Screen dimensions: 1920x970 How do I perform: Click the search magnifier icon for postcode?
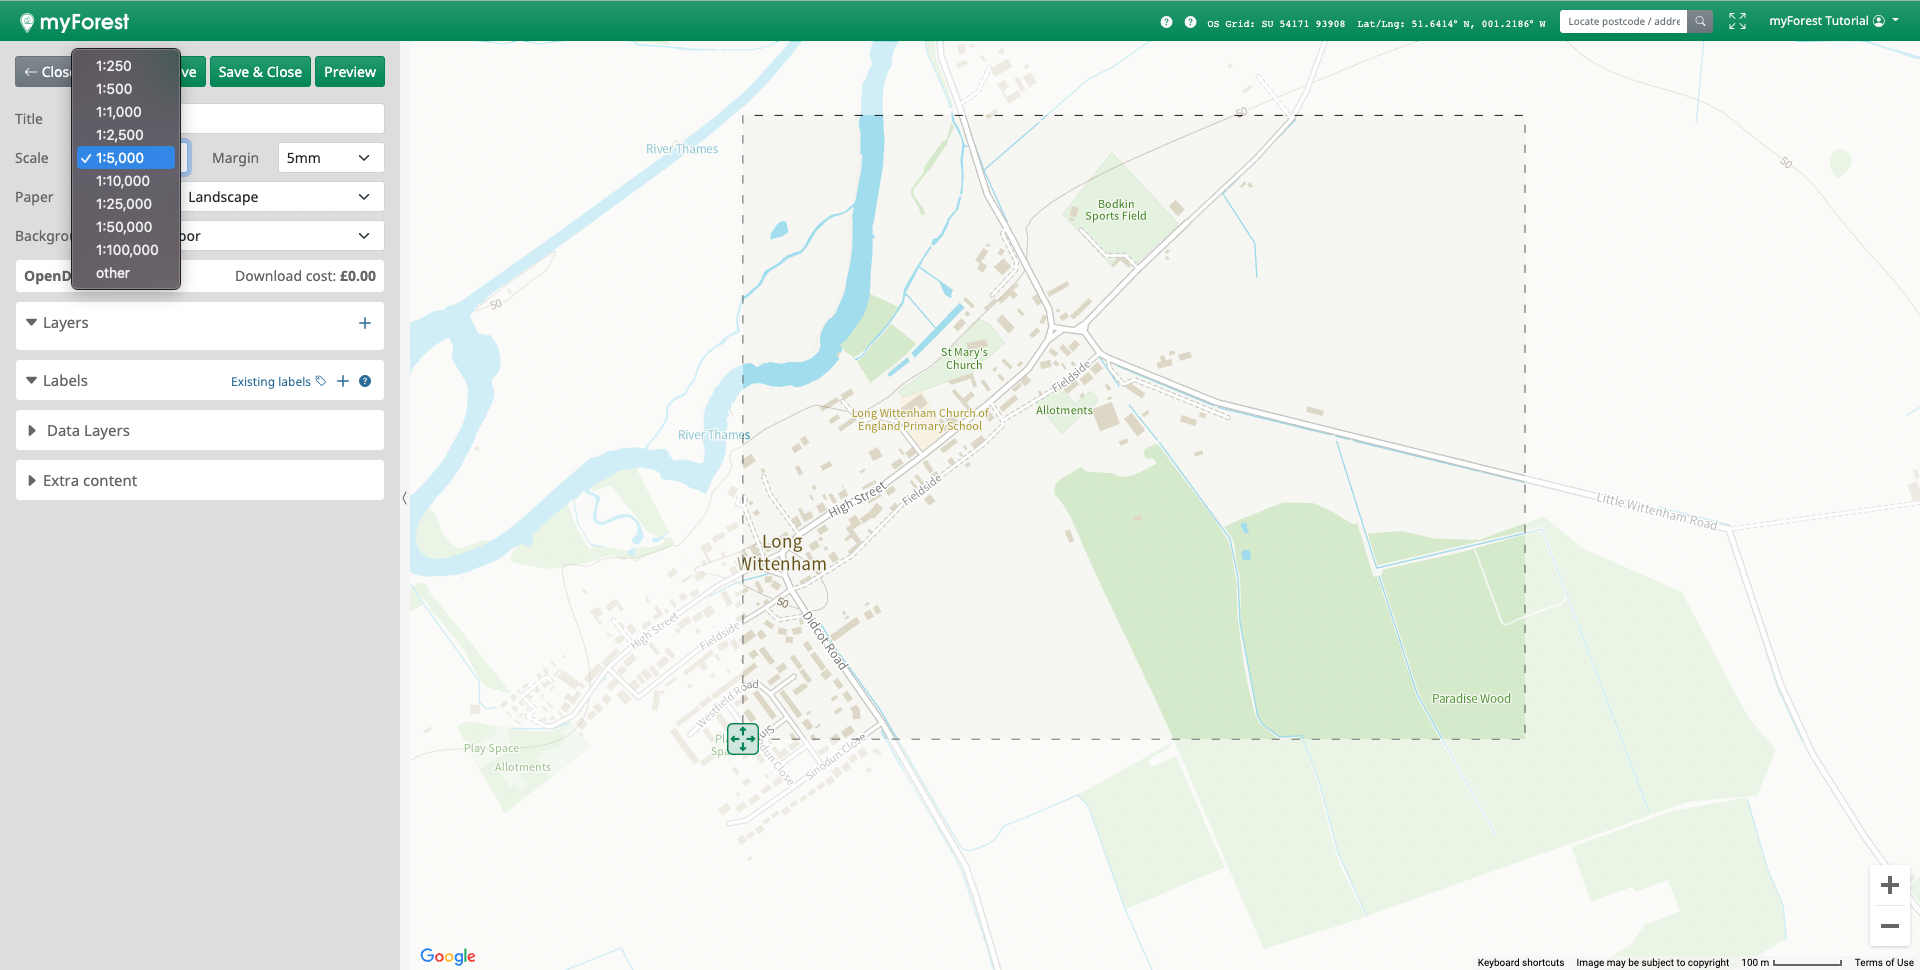1700,21
